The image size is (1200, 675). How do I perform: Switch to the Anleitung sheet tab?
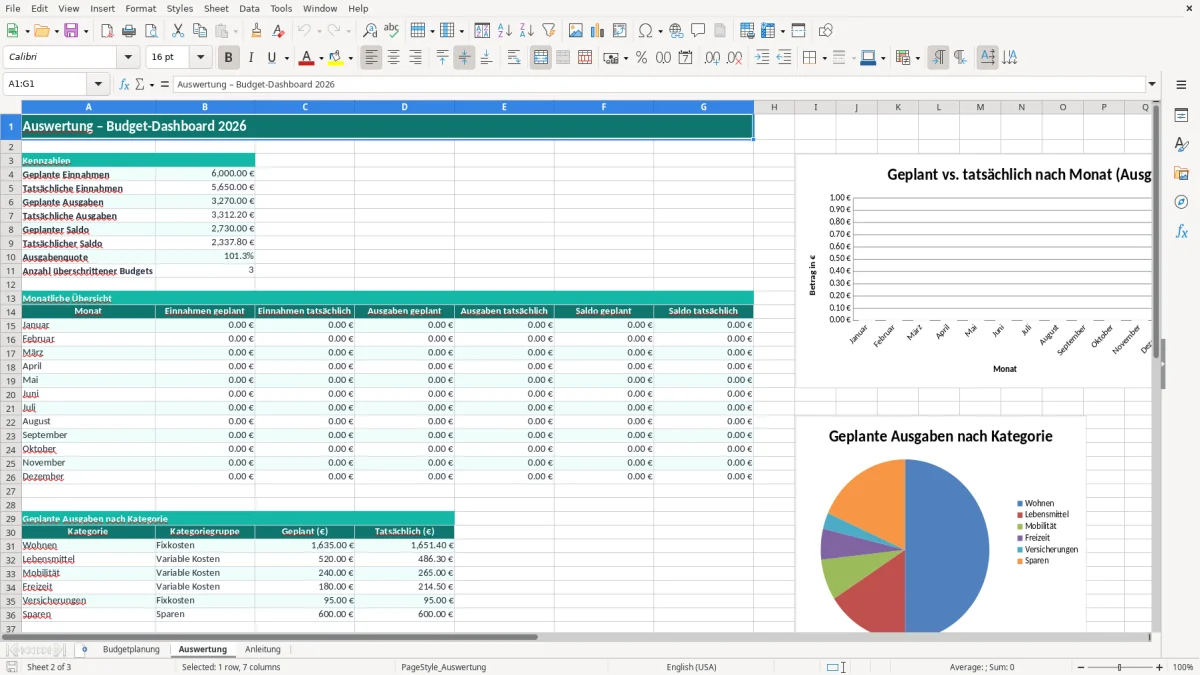[263, 650]
